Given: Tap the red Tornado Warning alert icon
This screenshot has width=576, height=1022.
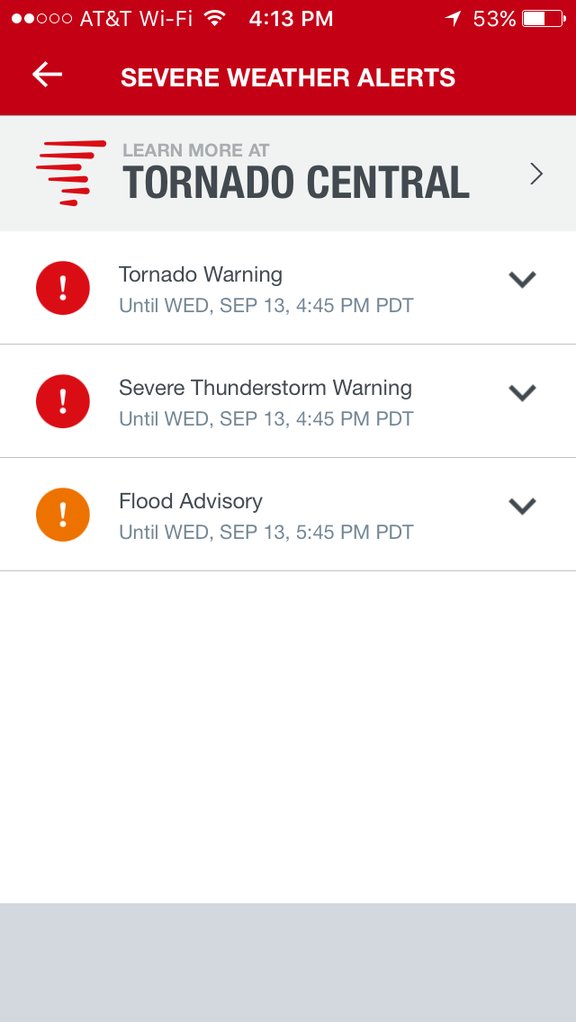Looking at the screenshot, I should click(x=63, y=288).
